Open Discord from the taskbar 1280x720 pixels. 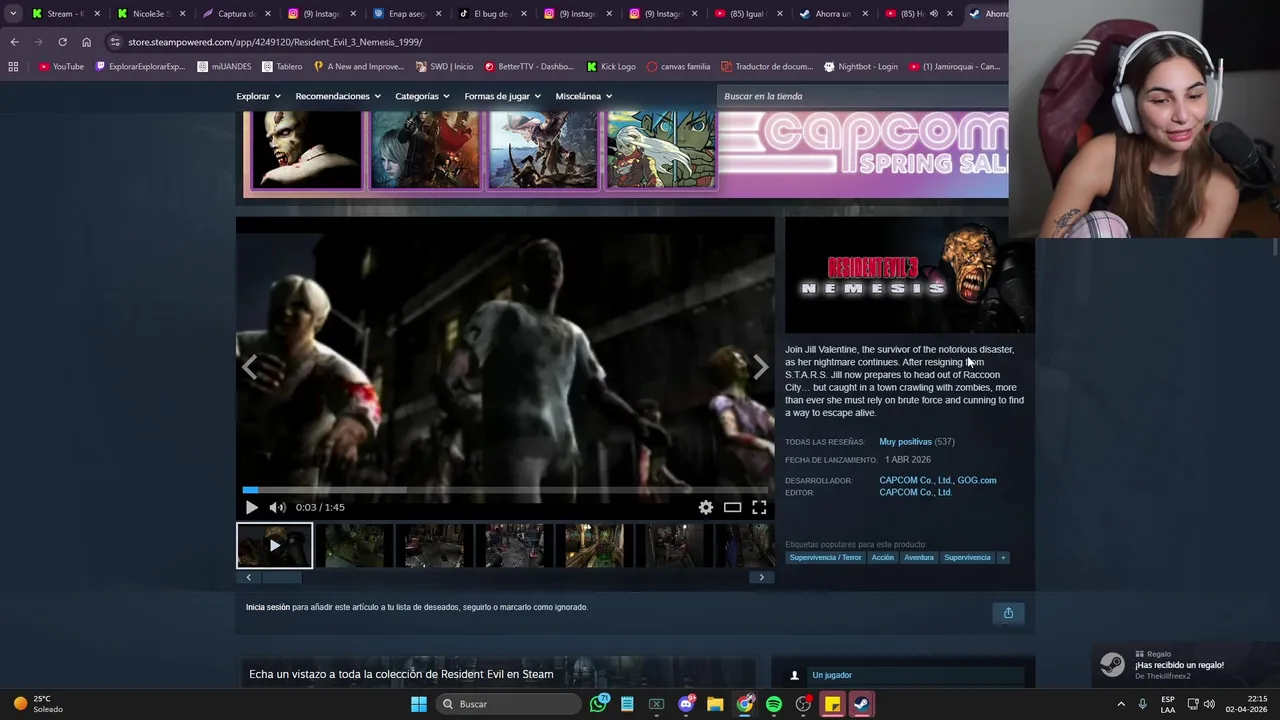(686, 704)
